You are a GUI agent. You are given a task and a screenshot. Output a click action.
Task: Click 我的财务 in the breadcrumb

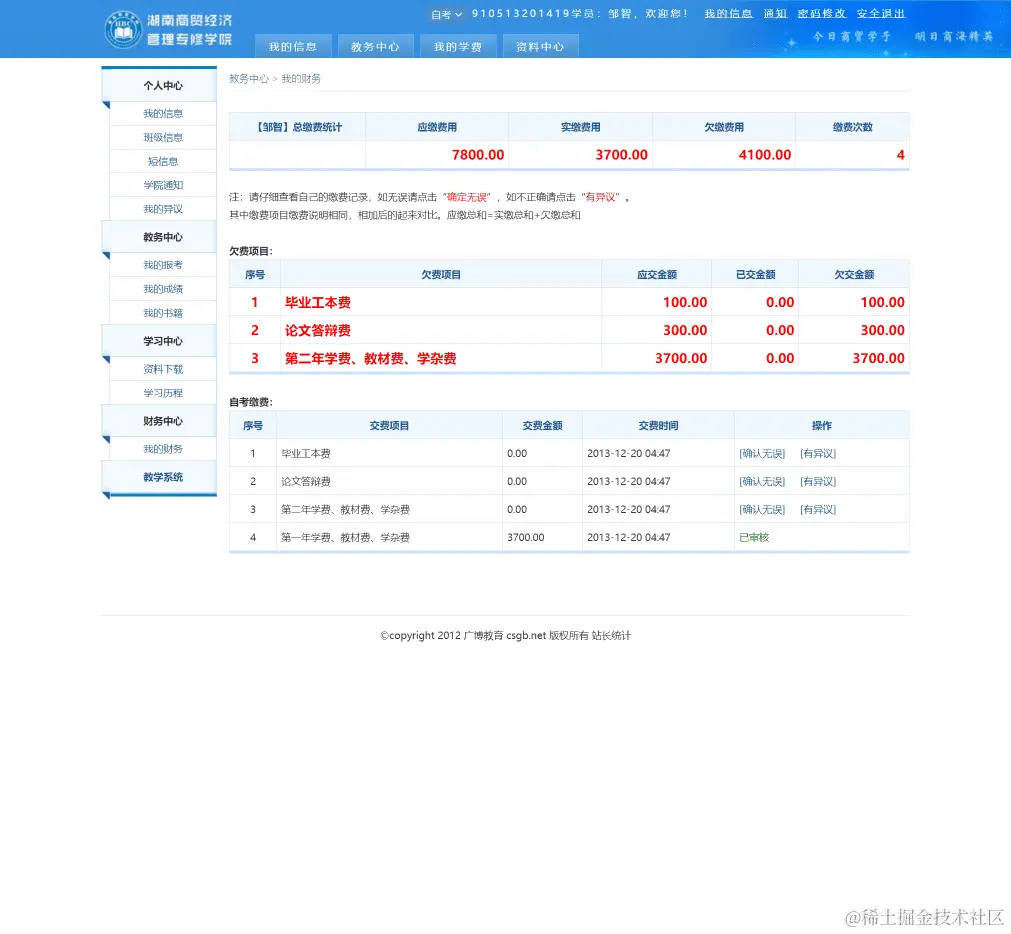[x=301, y=79]
